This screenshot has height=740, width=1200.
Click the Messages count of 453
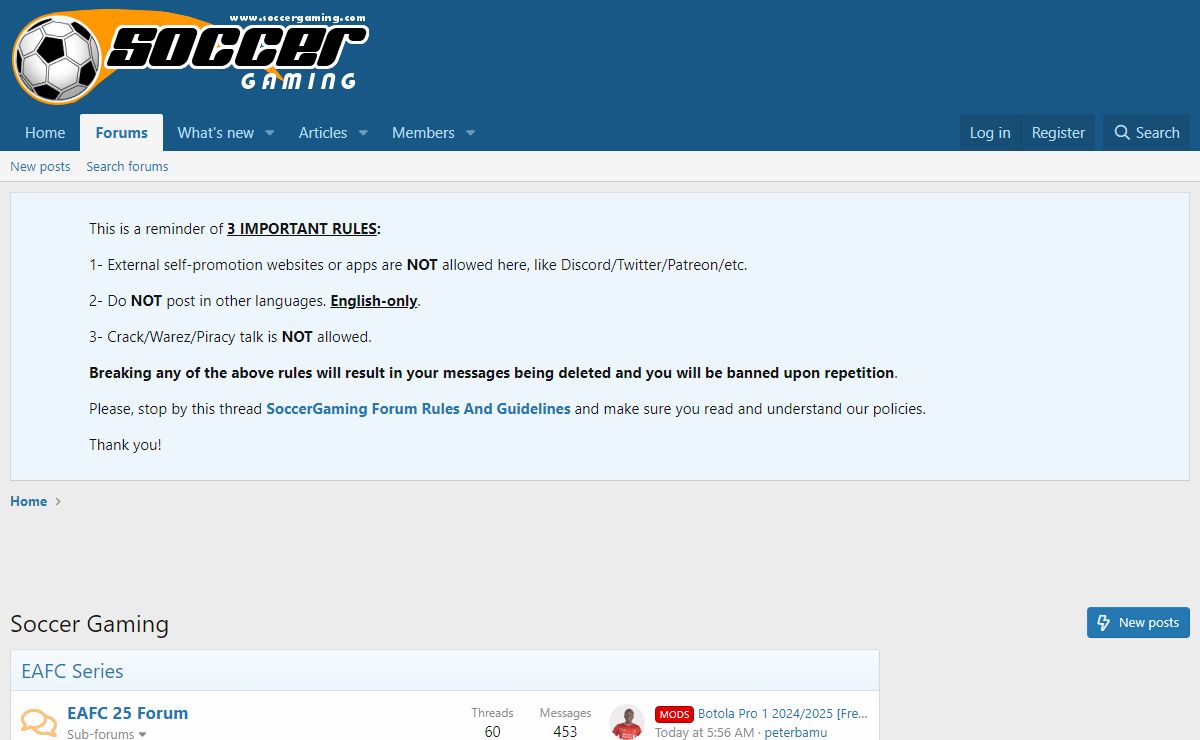click(565, 731)
